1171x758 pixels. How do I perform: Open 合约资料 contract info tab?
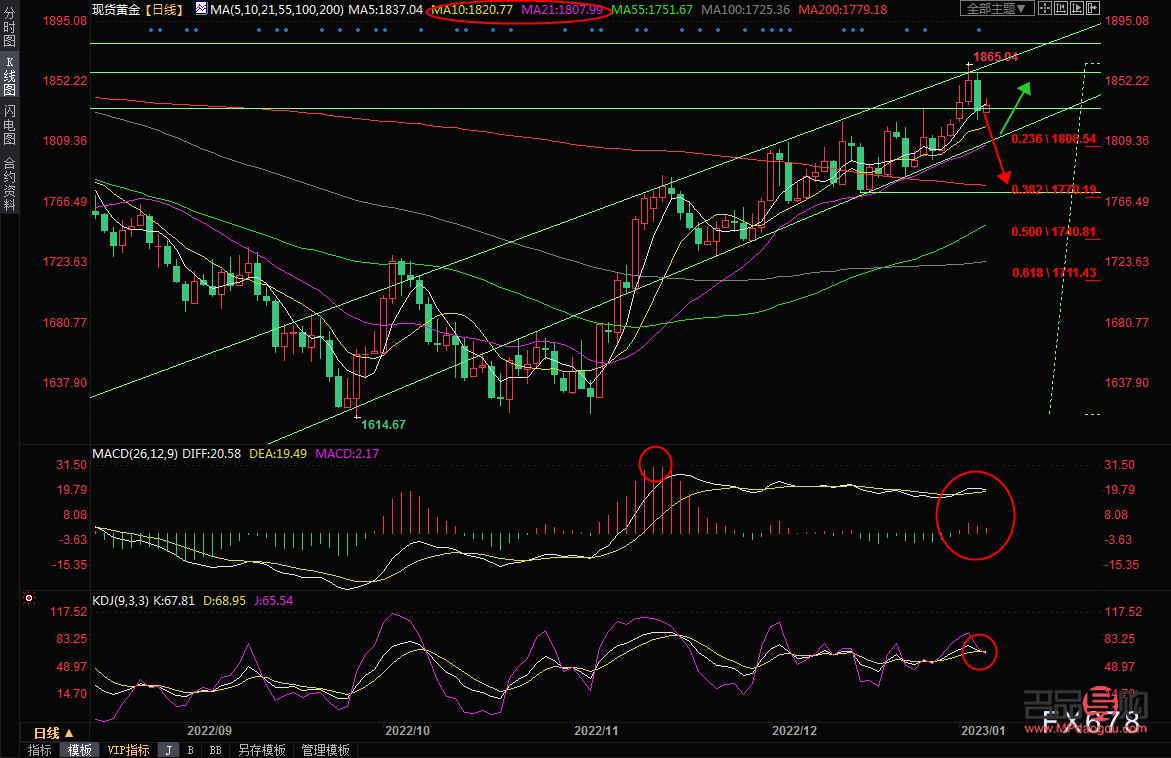tap(9, 183)
